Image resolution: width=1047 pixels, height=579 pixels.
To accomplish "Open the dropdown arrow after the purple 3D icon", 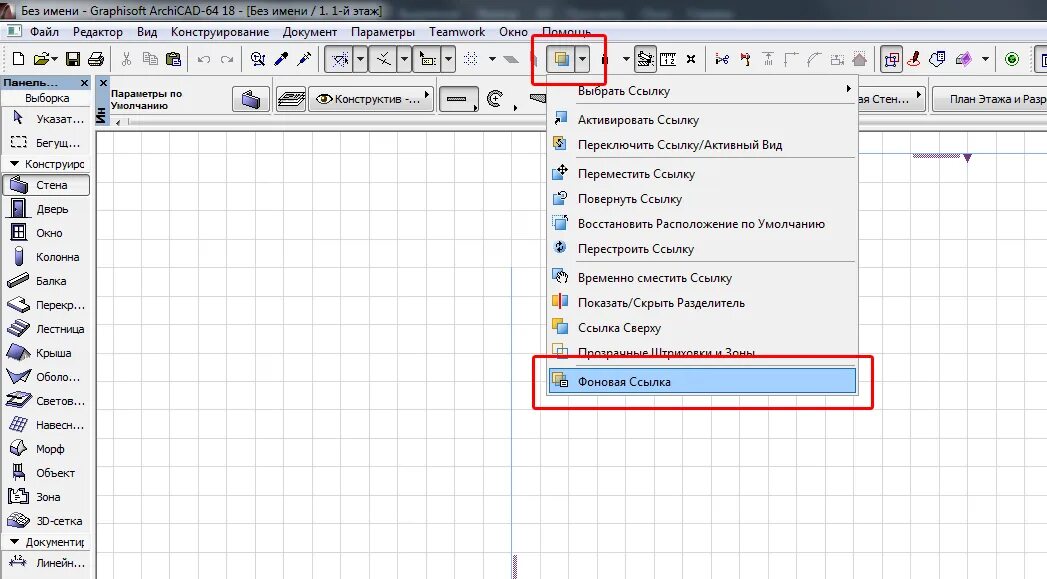I will coord(985,59).
